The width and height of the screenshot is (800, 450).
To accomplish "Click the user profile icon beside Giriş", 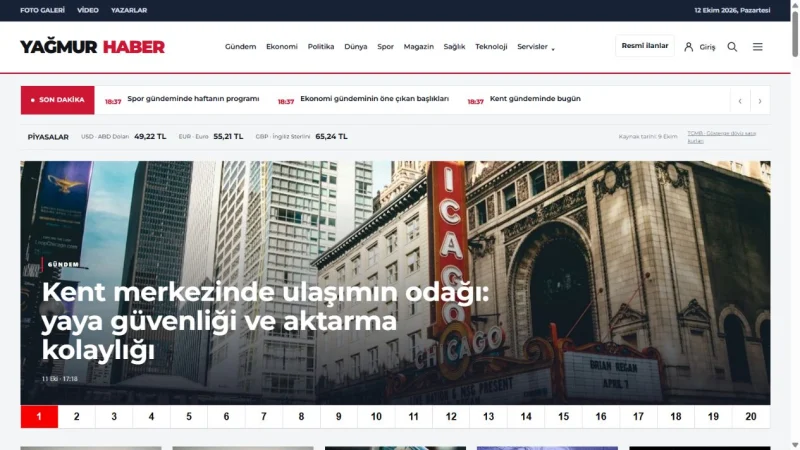I will tap(688, 47).
